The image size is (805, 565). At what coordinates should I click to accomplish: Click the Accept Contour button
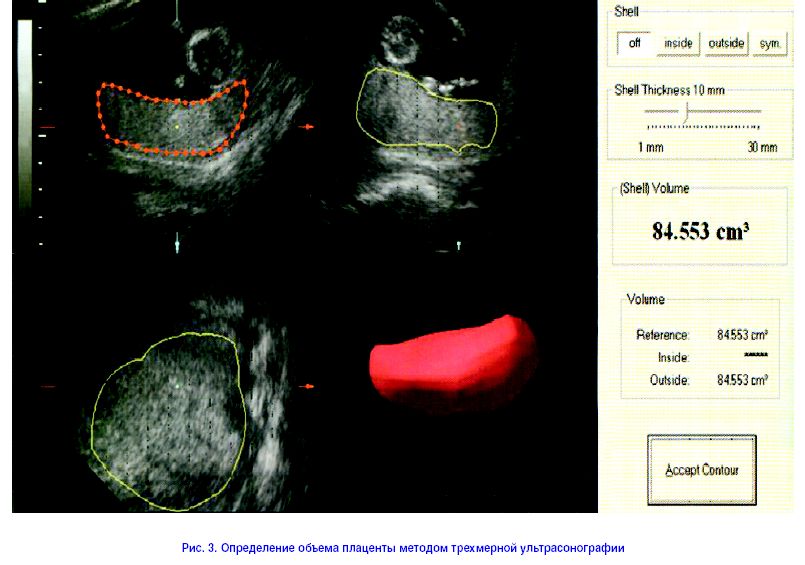coord(702,469)
